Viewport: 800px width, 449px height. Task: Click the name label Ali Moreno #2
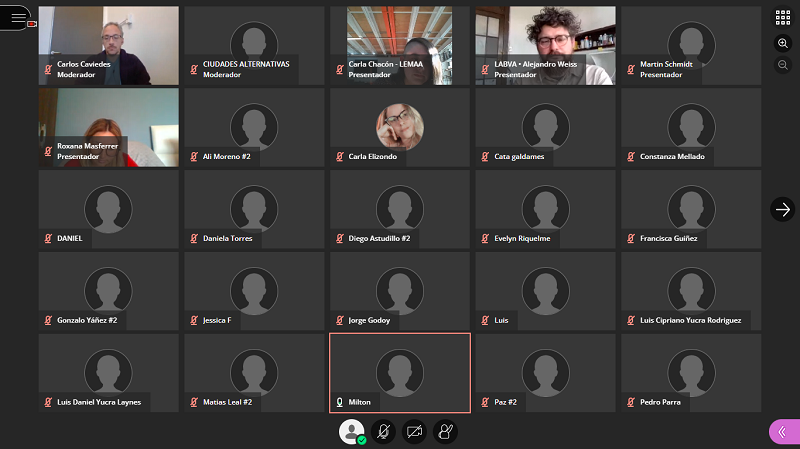pyautogui.click(x=227, y=157)
